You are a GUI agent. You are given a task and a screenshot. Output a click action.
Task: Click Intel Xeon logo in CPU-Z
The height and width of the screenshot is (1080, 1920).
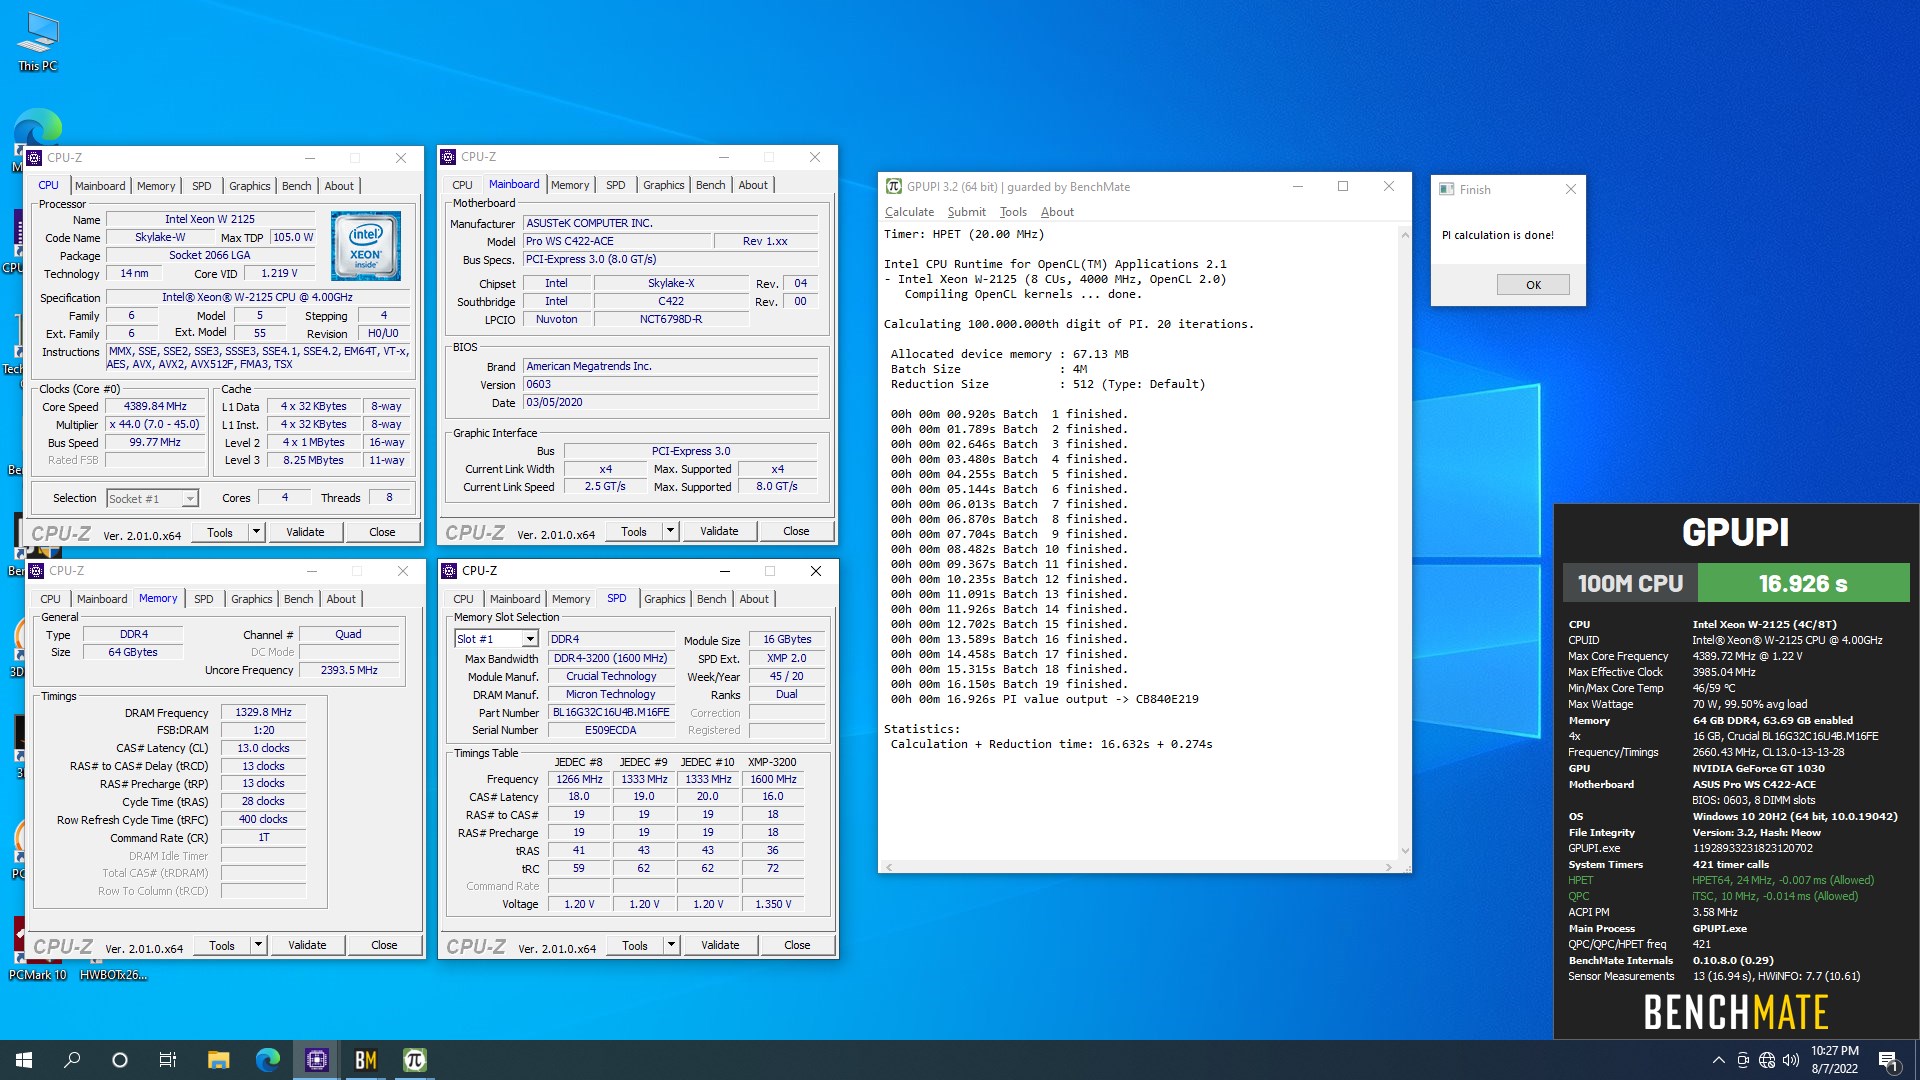tap(366, 246)
